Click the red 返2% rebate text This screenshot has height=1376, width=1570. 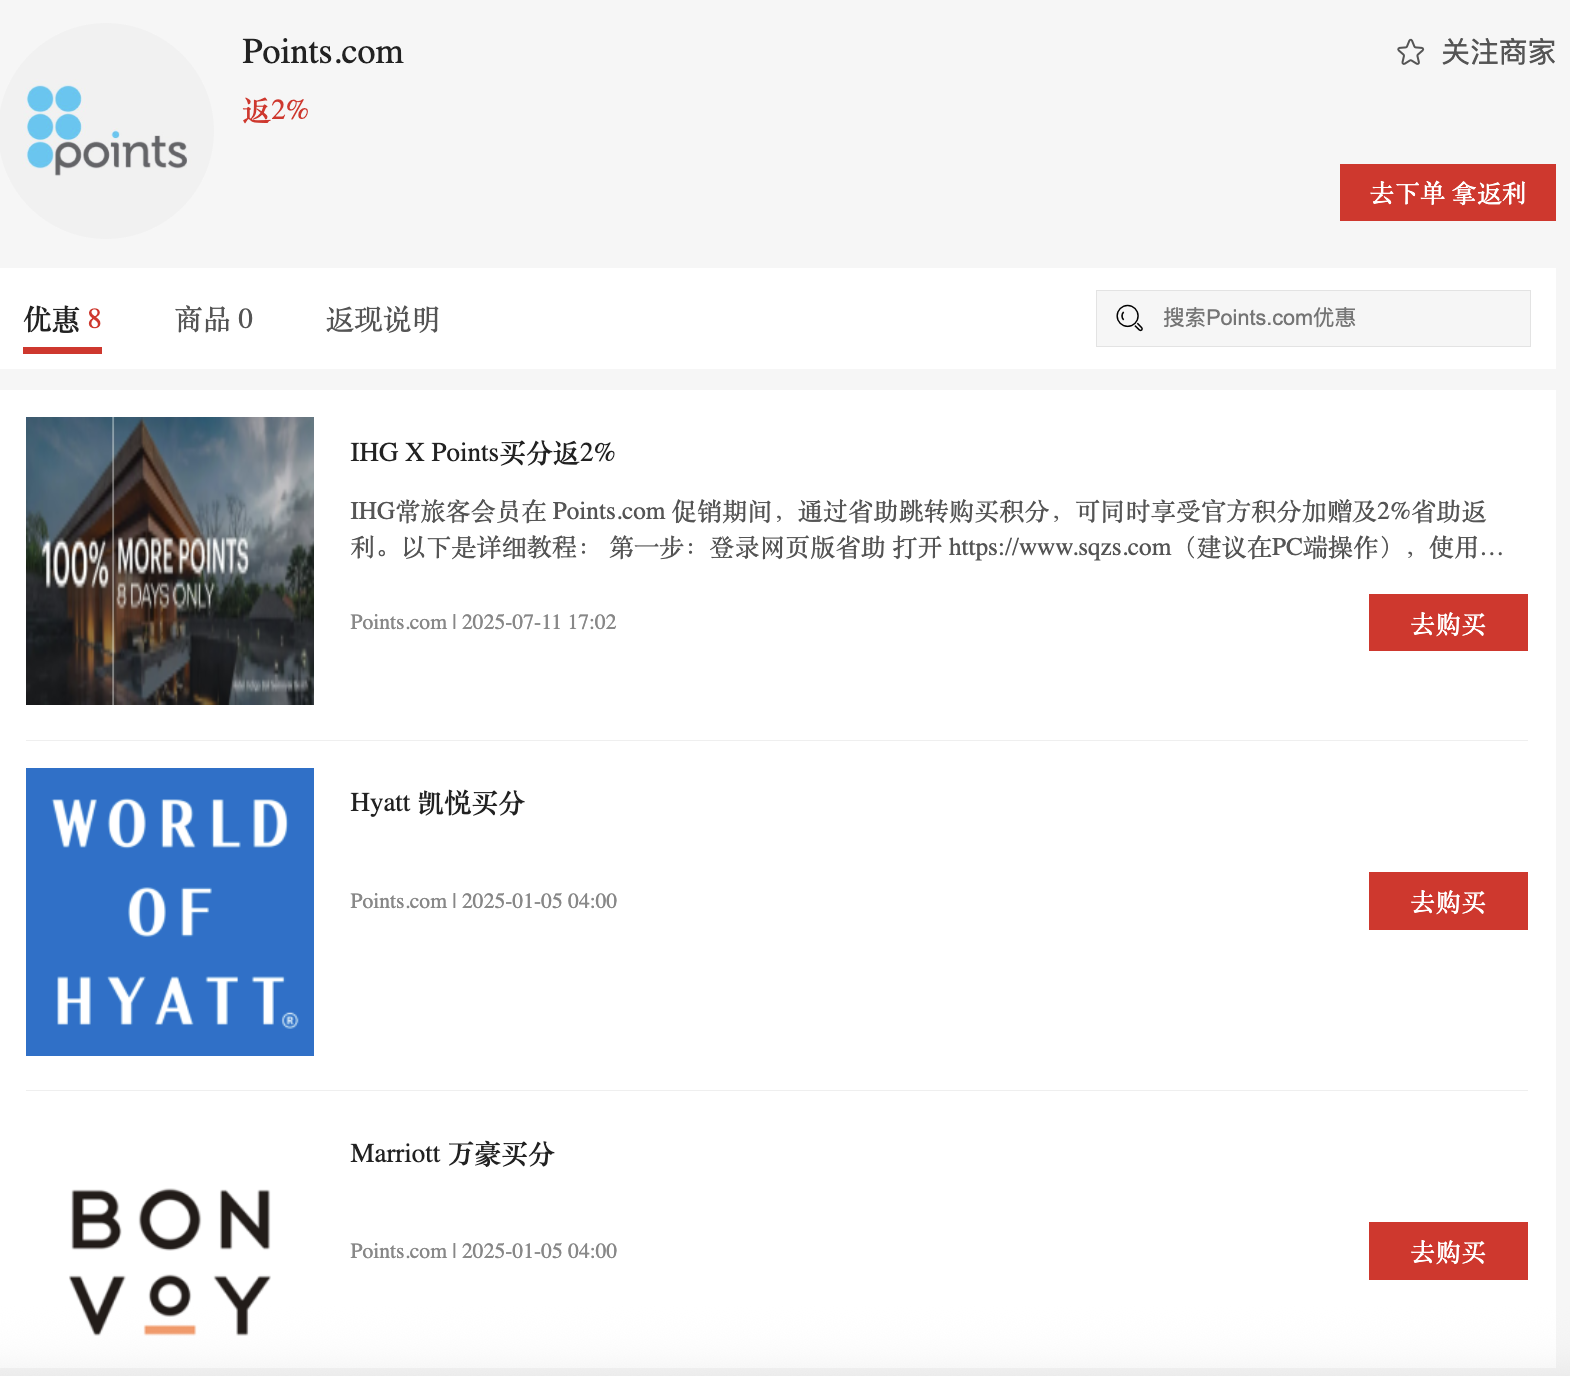[275, 110]
